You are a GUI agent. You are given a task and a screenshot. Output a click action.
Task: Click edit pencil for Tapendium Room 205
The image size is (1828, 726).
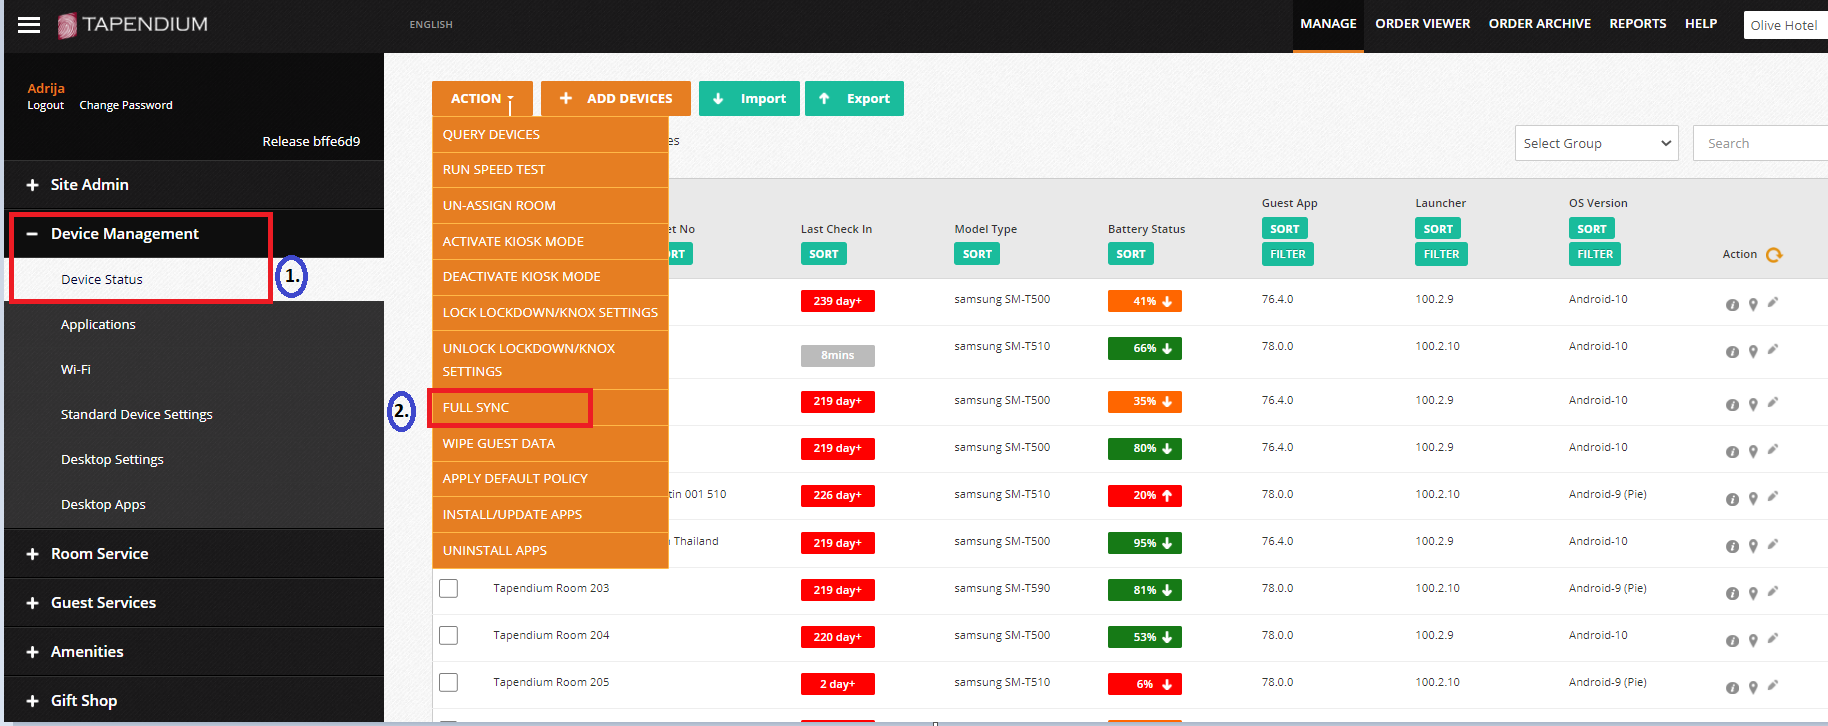click(1773, 685)
